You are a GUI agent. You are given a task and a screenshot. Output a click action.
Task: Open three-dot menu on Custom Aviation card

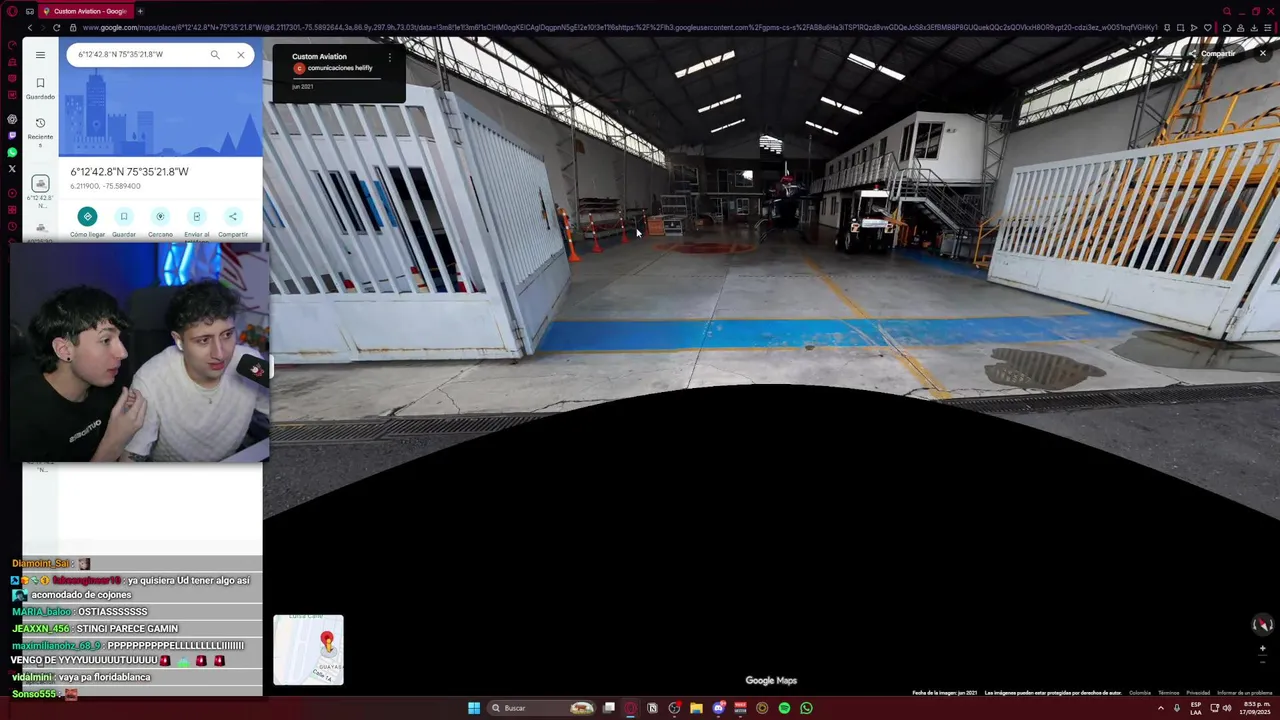tap(390, 58)
